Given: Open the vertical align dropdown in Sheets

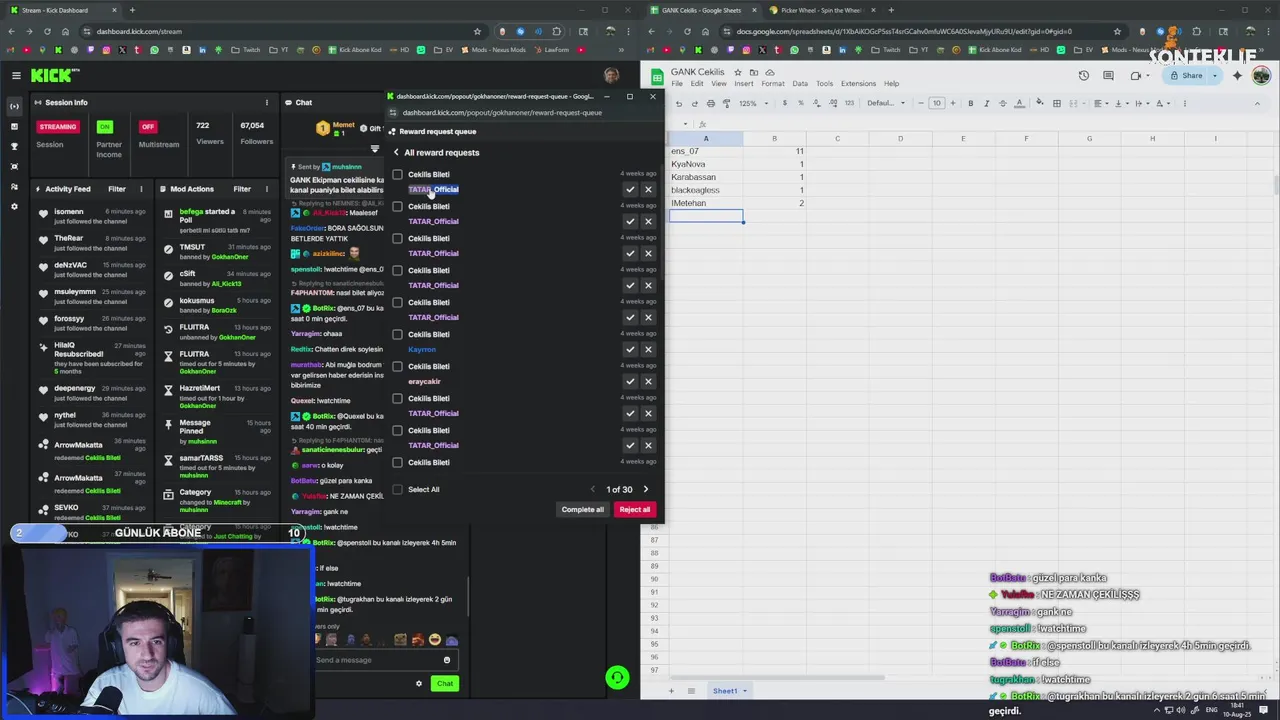Looking at the screenshot, I should coord(1122,103).
